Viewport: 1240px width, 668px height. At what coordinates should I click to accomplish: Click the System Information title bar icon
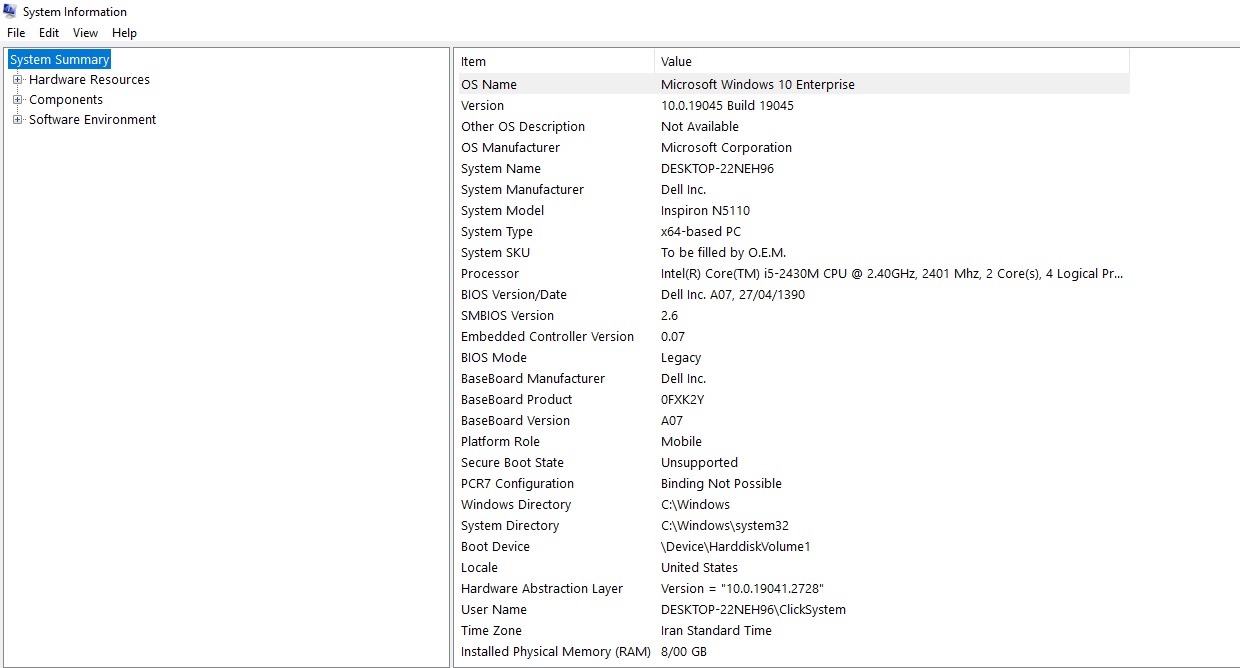coord(10,12)
